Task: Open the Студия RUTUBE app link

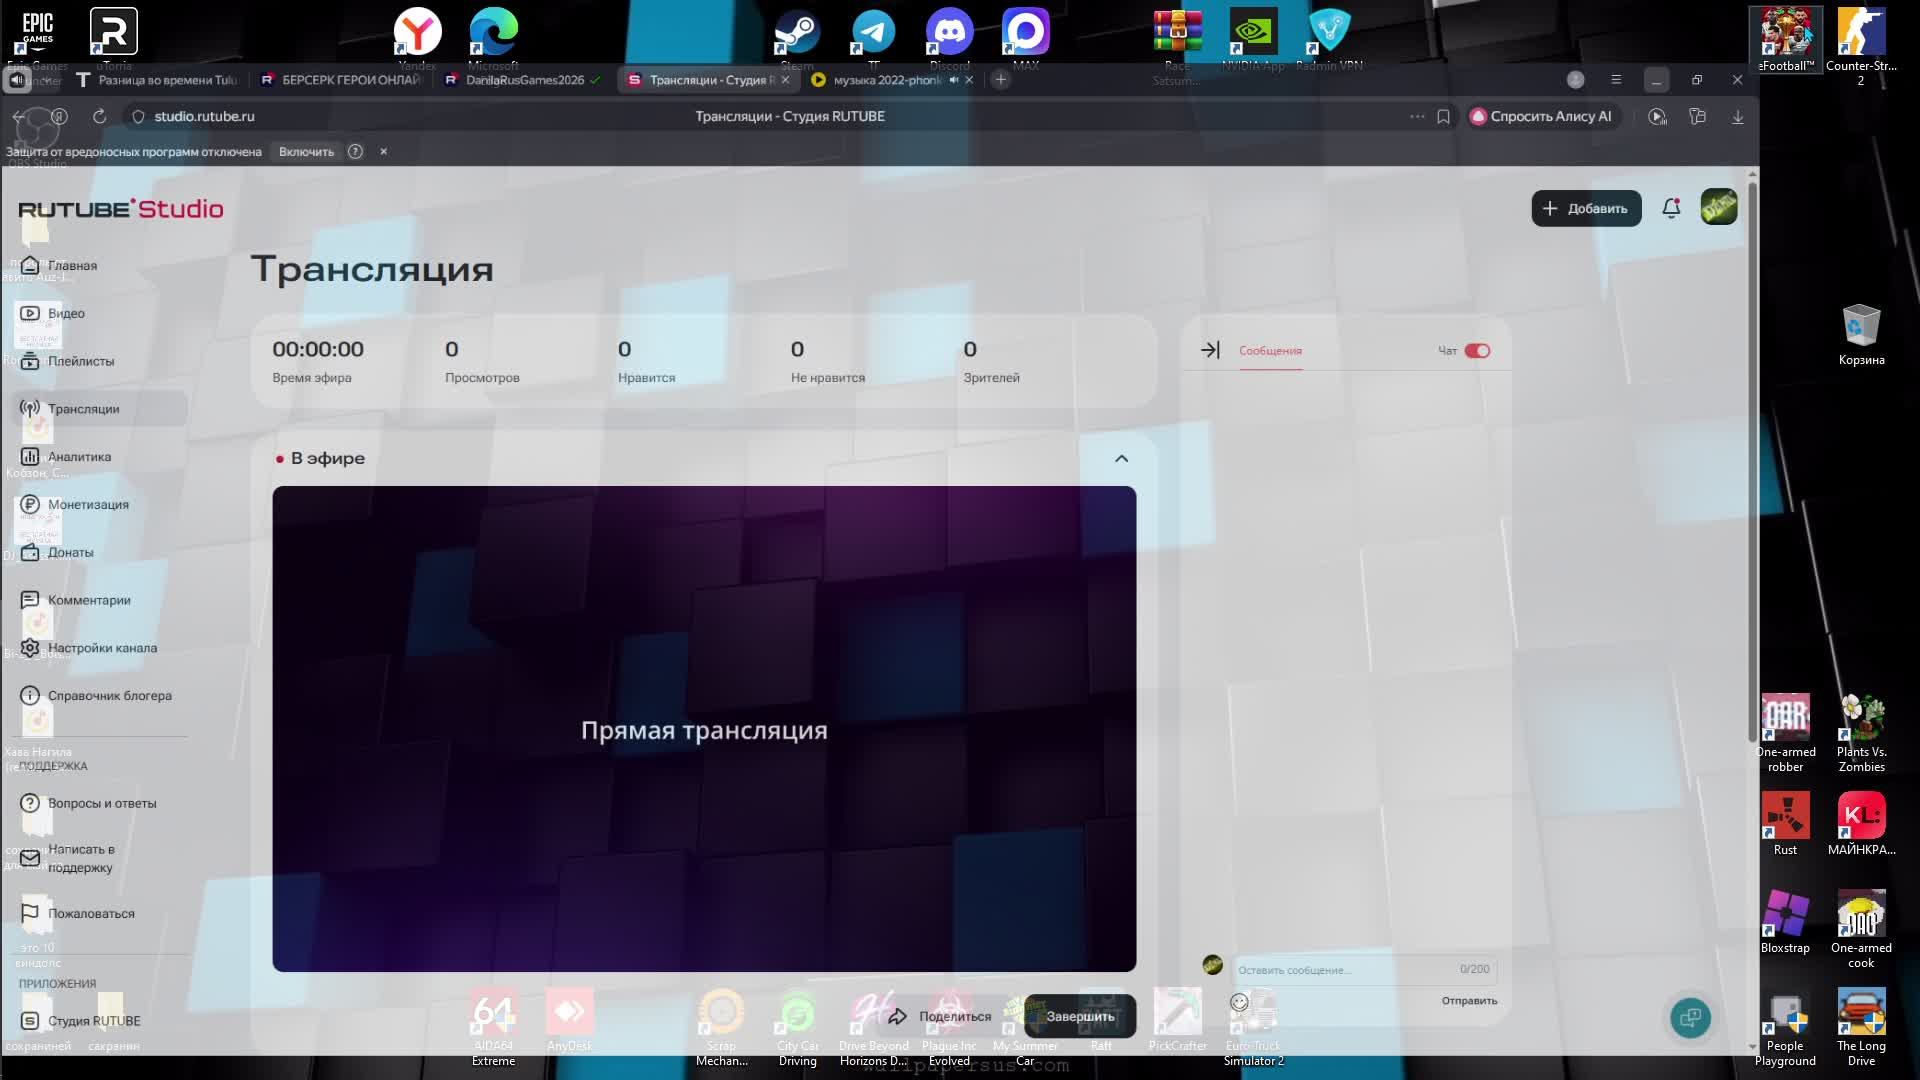Action: click(81, 1021)
